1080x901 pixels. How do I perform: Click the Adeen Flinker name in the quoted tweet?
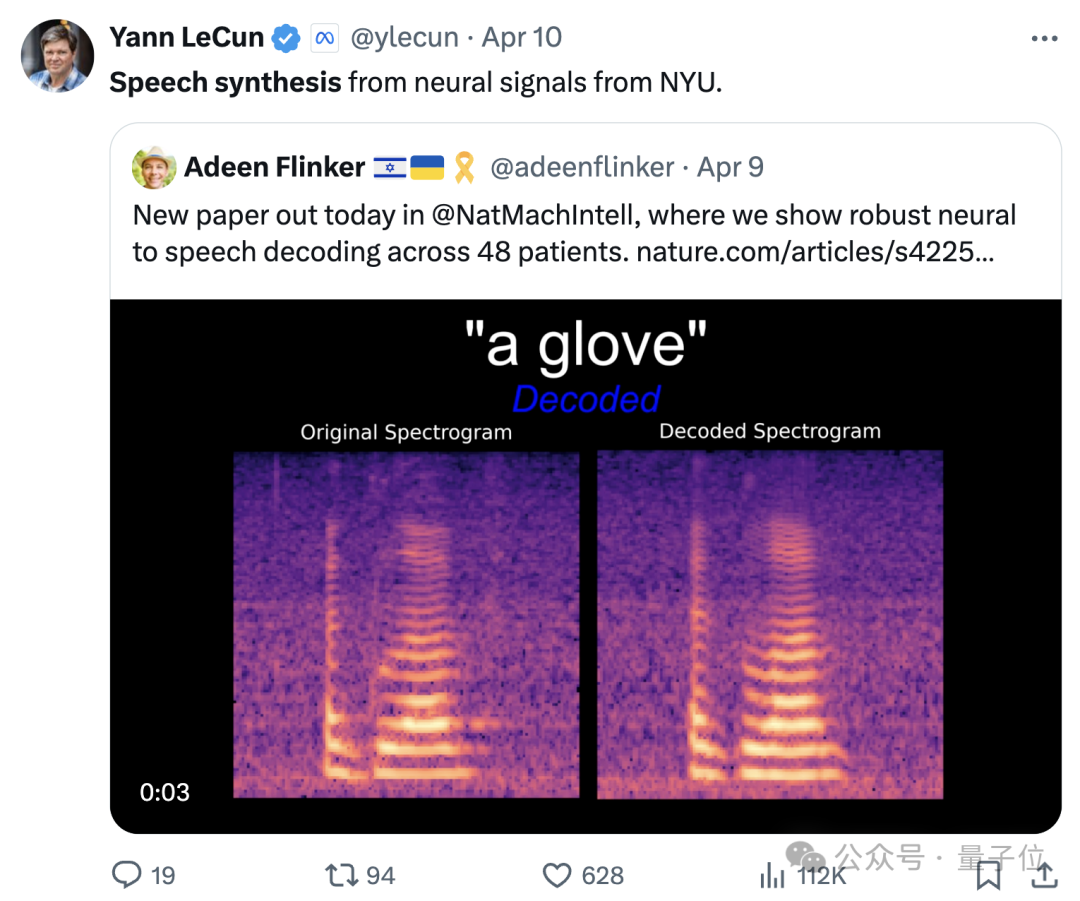coord(274,167)
